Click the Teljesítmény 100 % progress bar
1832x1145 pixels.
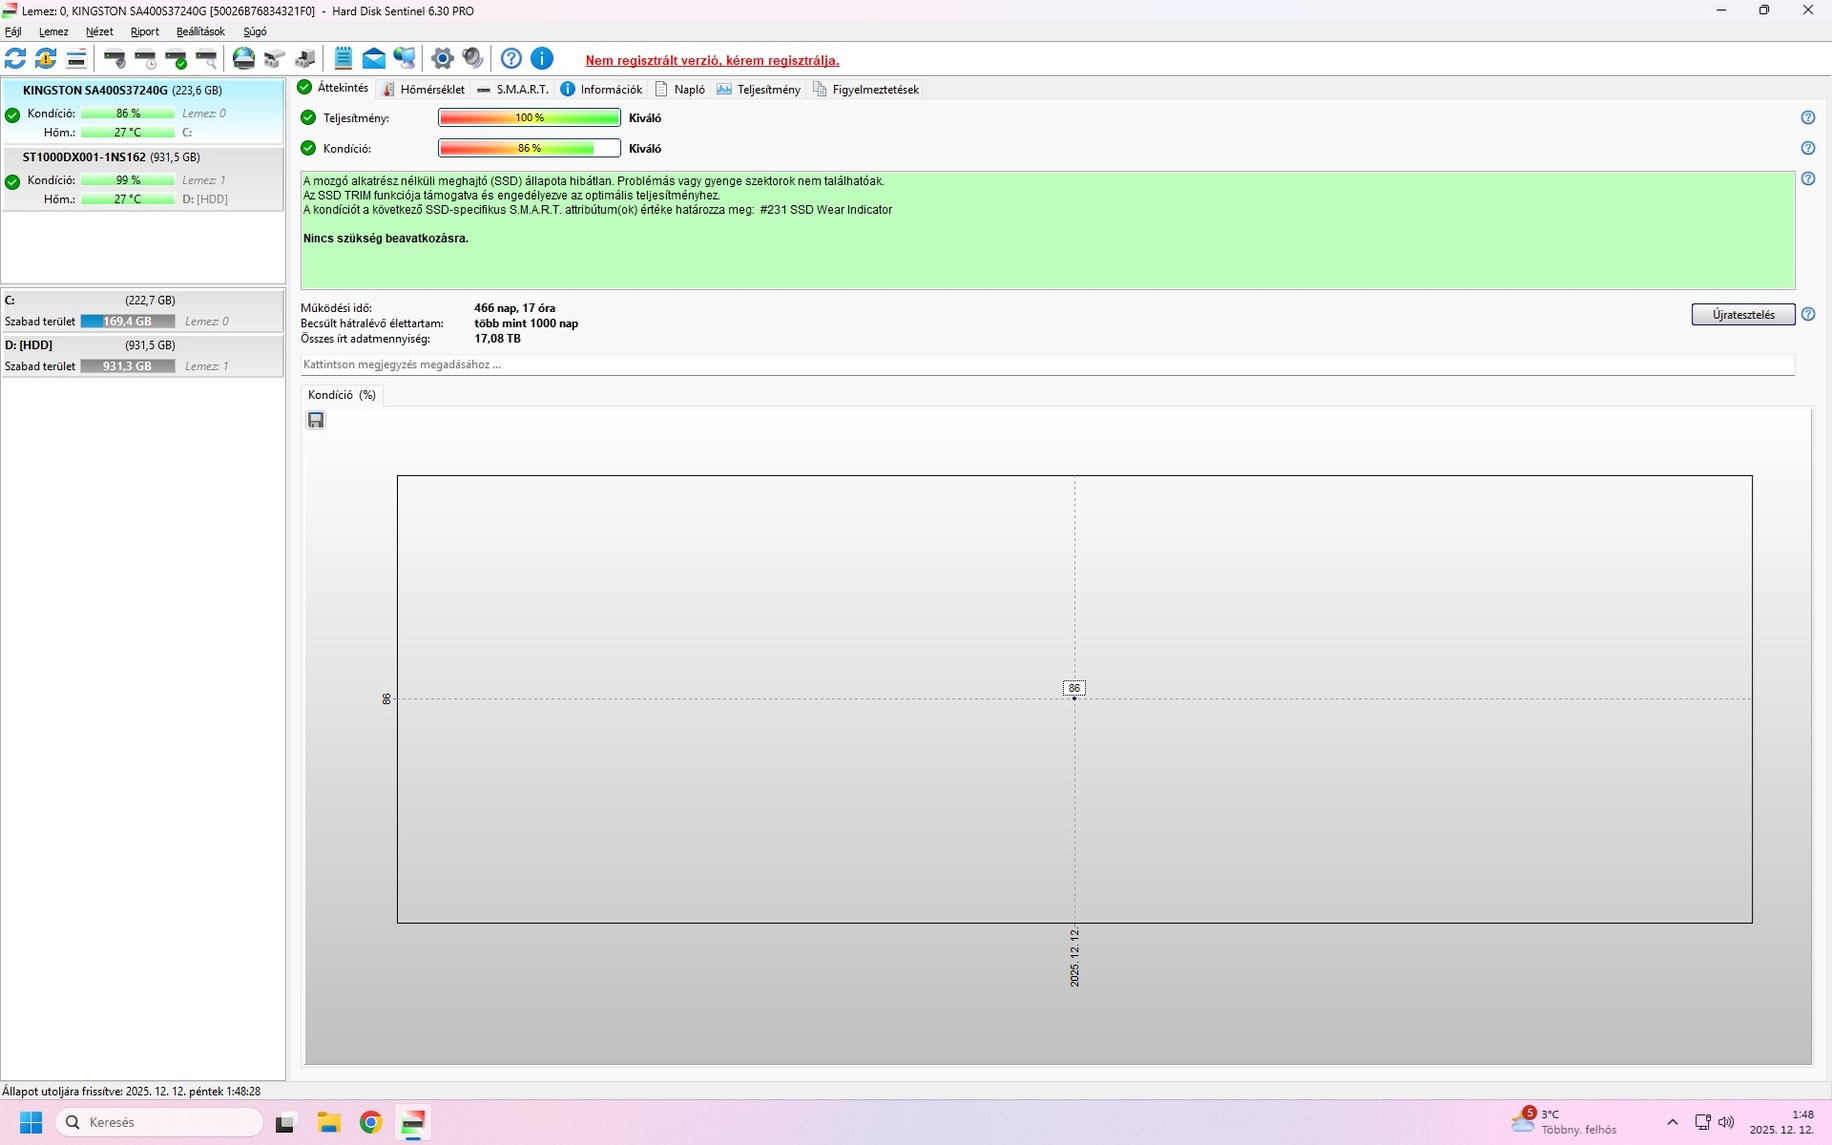tap(529, 118)
